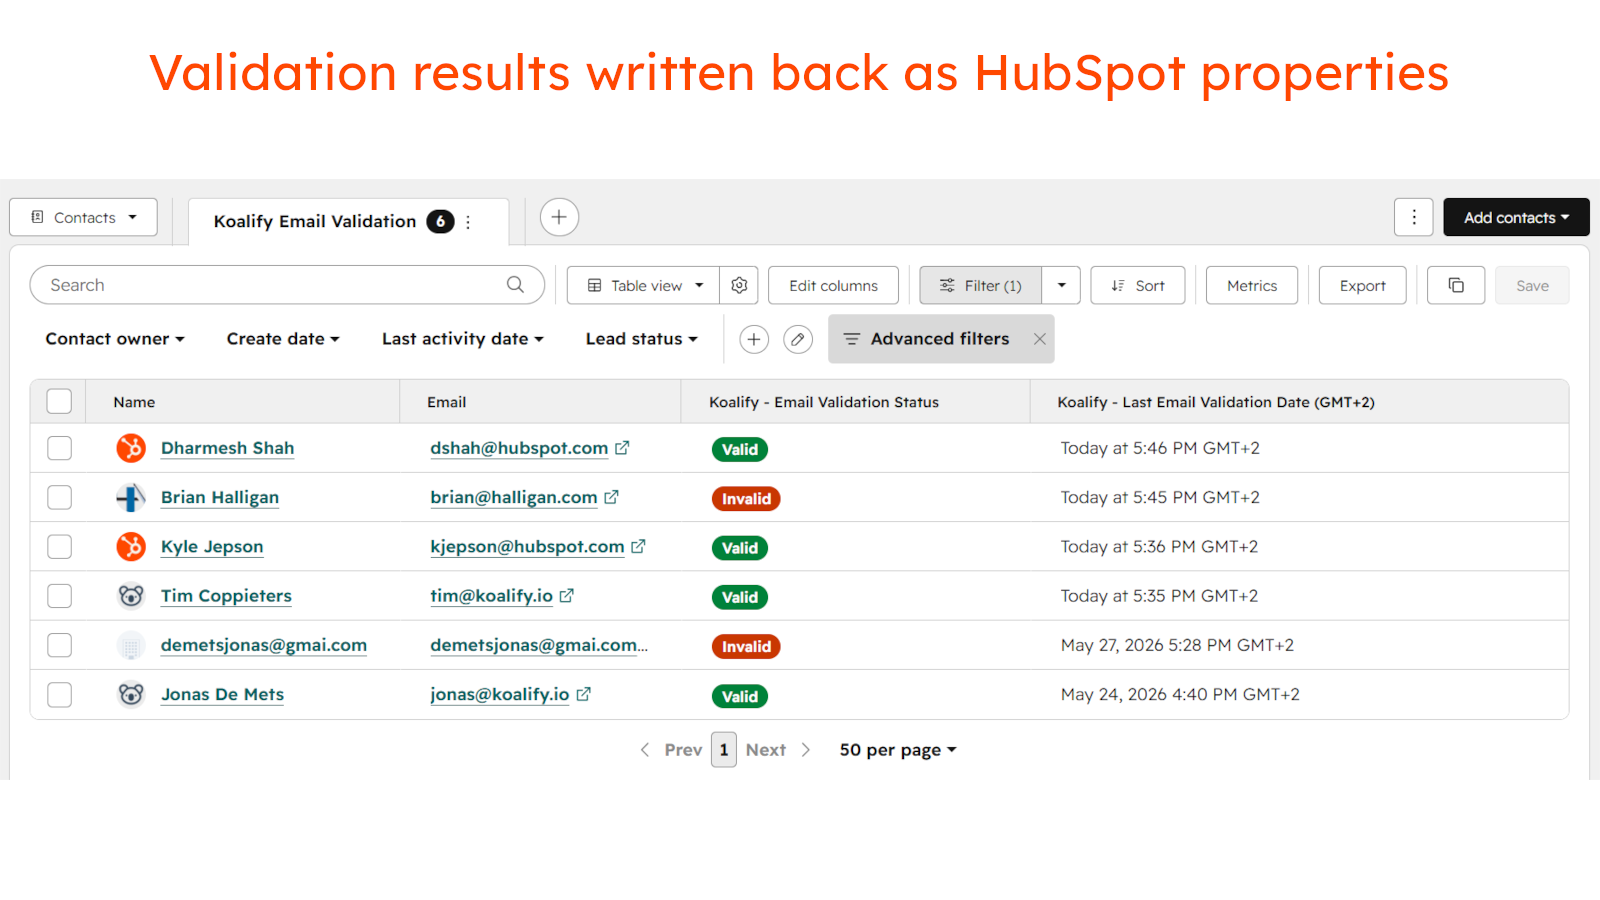Open the Koalify Email Validation tab options menu
The image size is (1600, 900).
[468, 222]
